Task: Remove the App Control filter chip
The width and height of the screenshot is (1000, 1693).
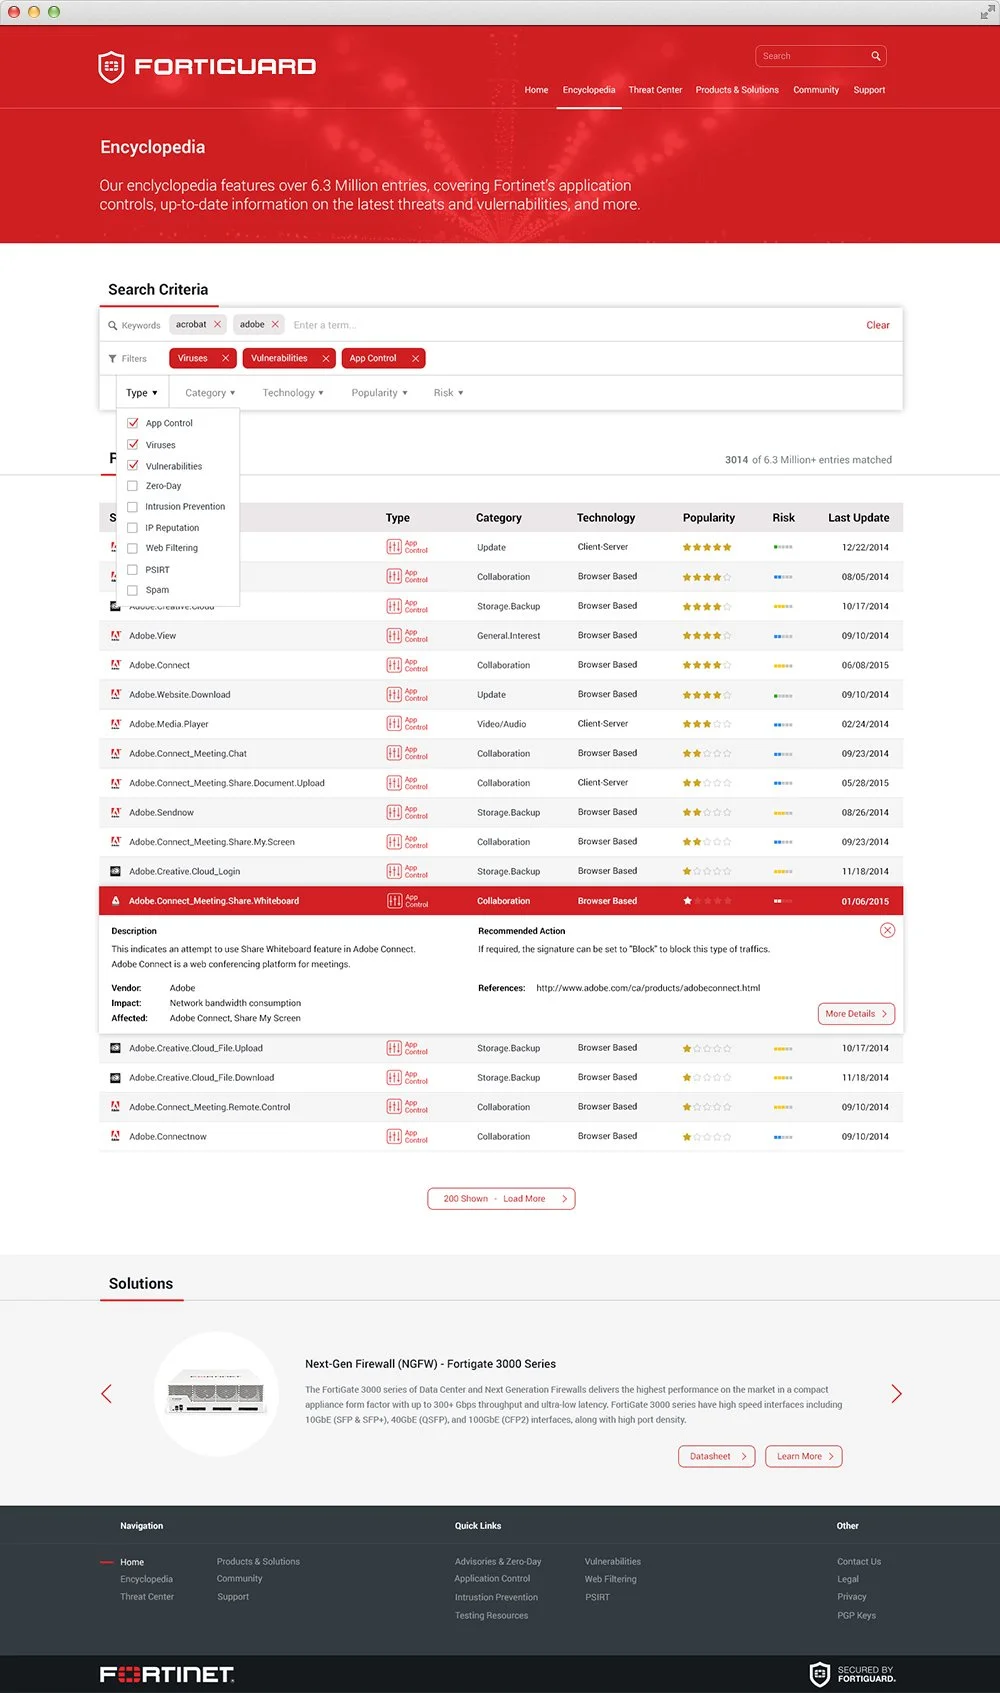Action: coord(415,358)
